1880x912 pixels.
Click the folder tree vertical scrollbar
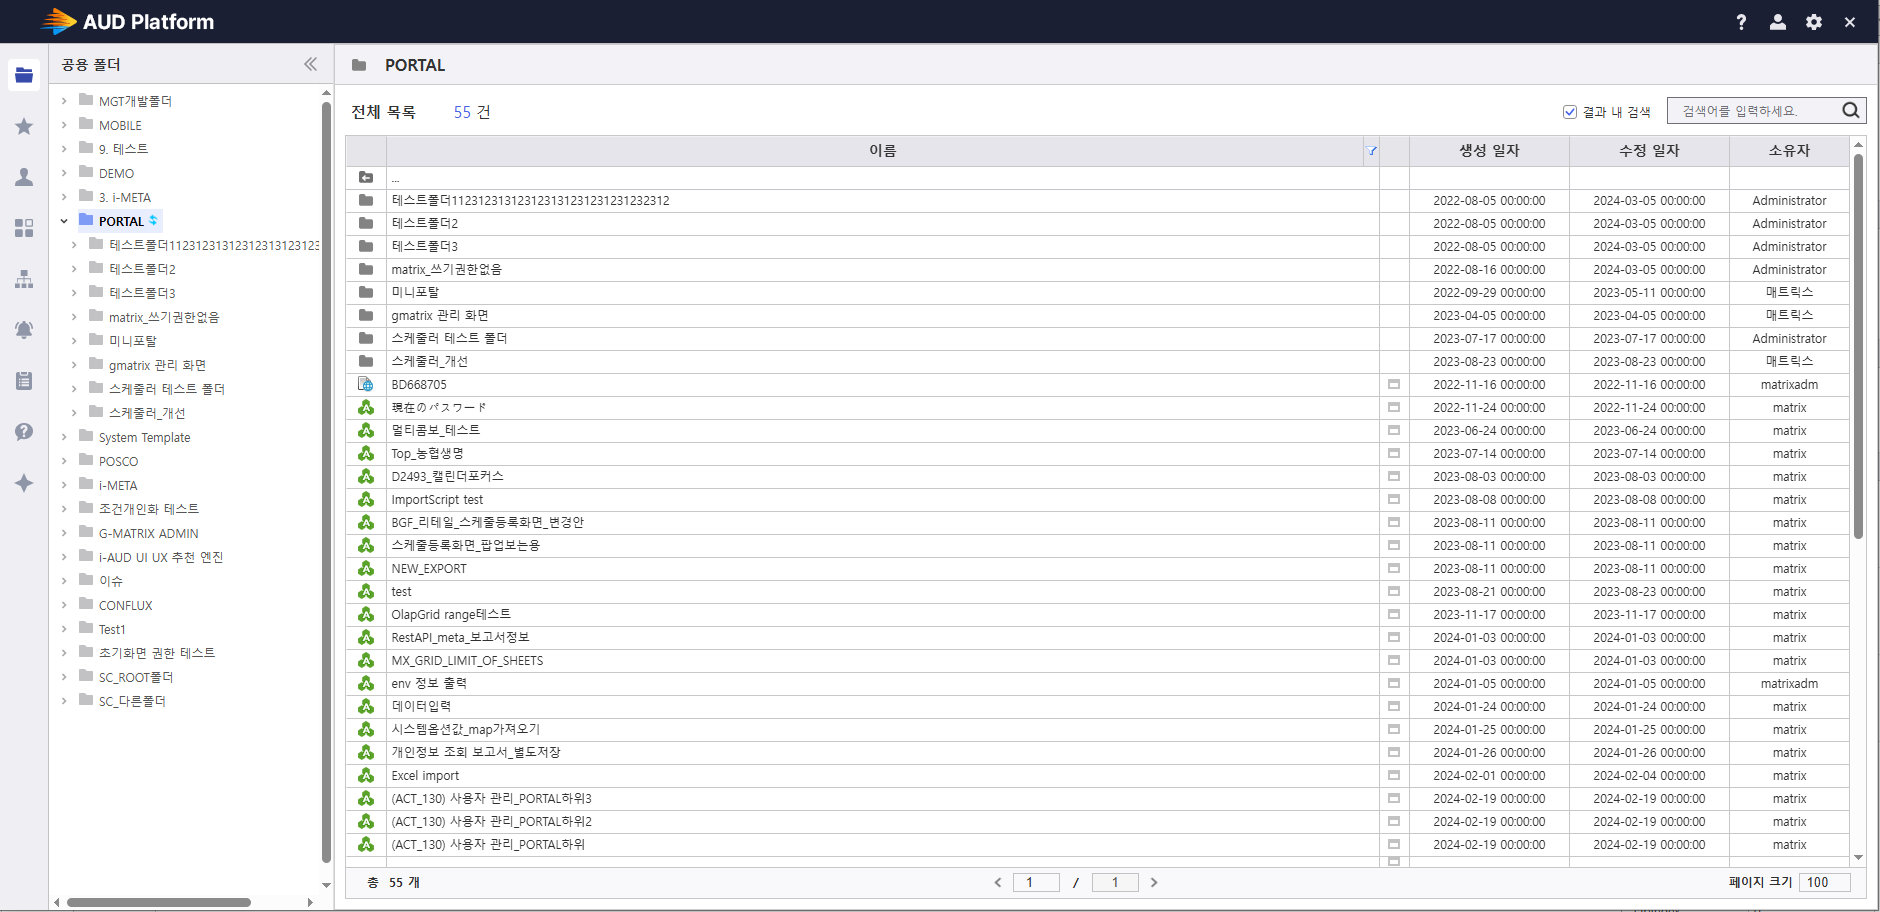point(326,480)
